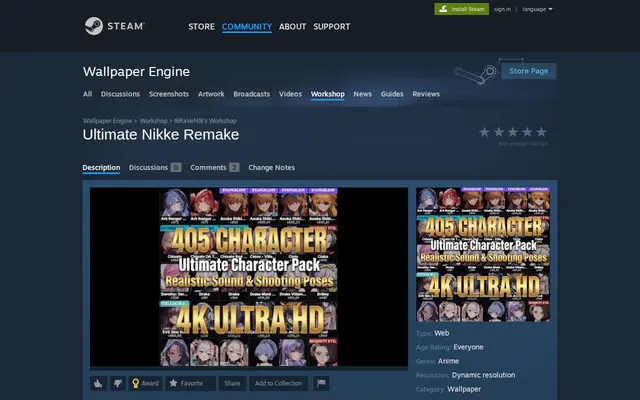Select the All hub tab
The image size is (640, 400).
click(x=87, y=94)
